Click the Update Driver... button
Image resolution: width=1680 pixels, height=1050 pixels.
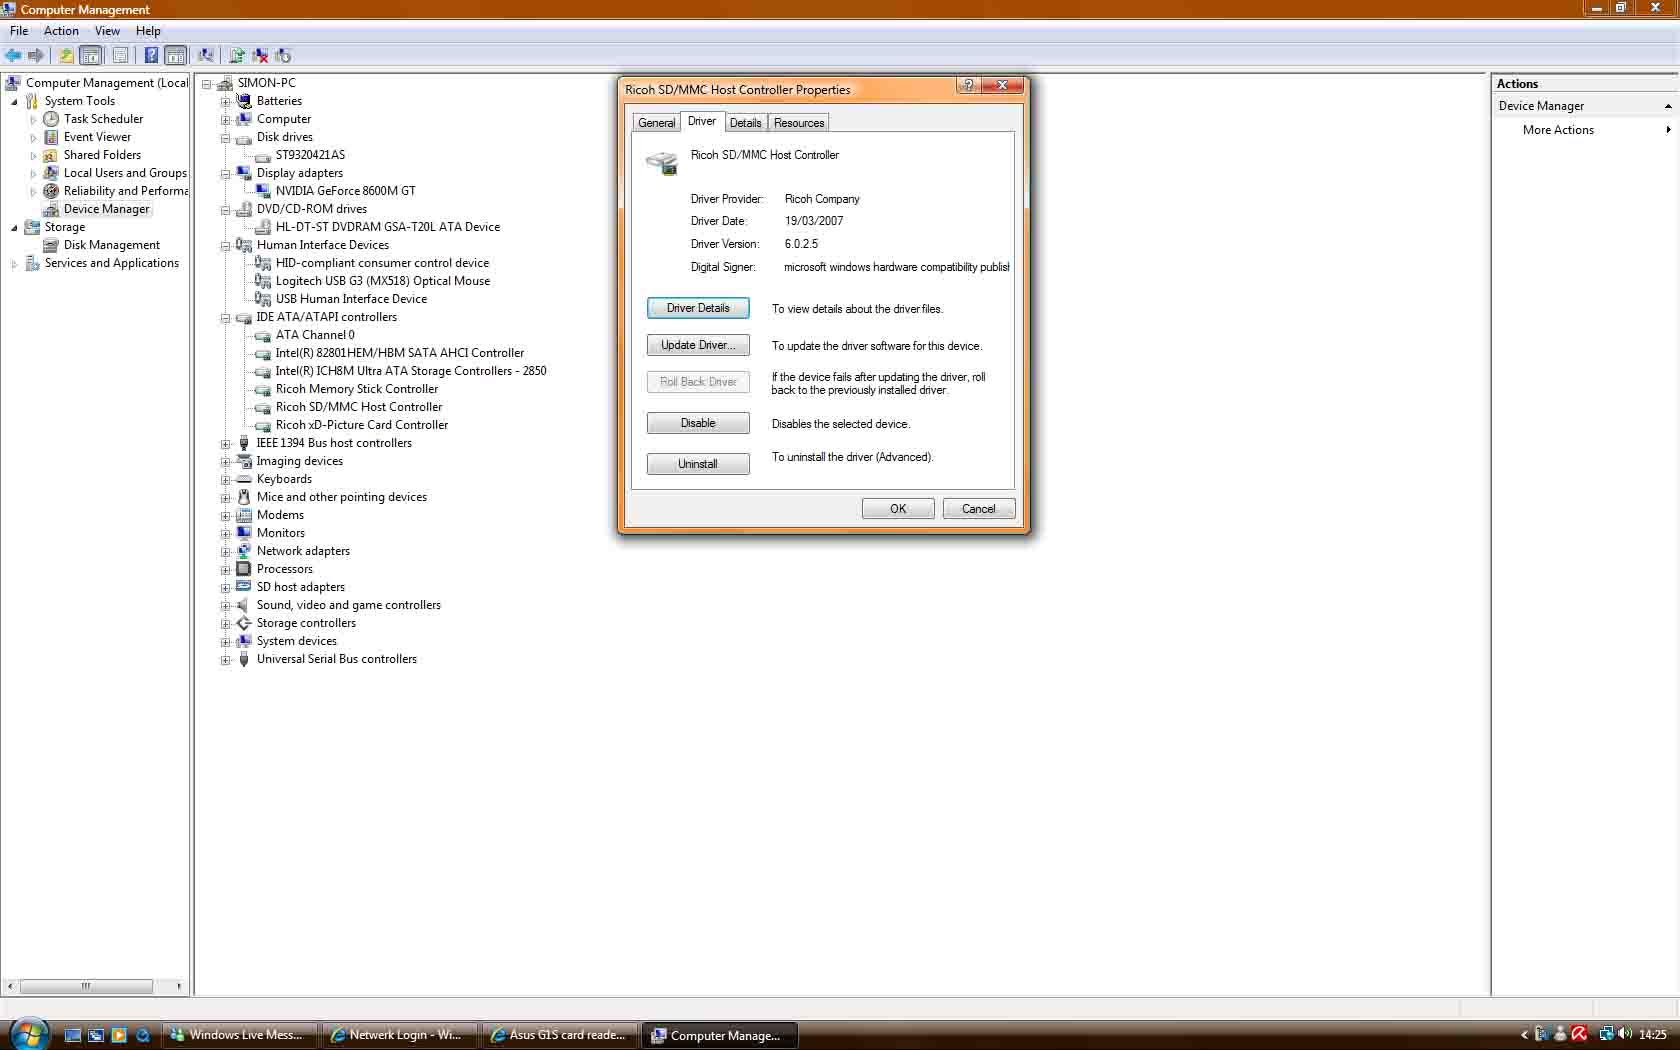(x=698, y=345)
